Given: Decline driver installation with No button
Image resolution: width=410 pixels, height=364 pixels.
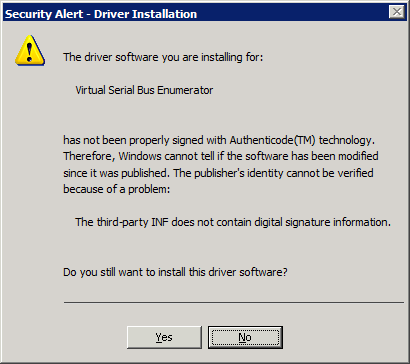Looking at the screenshot, I should [245, 337].
